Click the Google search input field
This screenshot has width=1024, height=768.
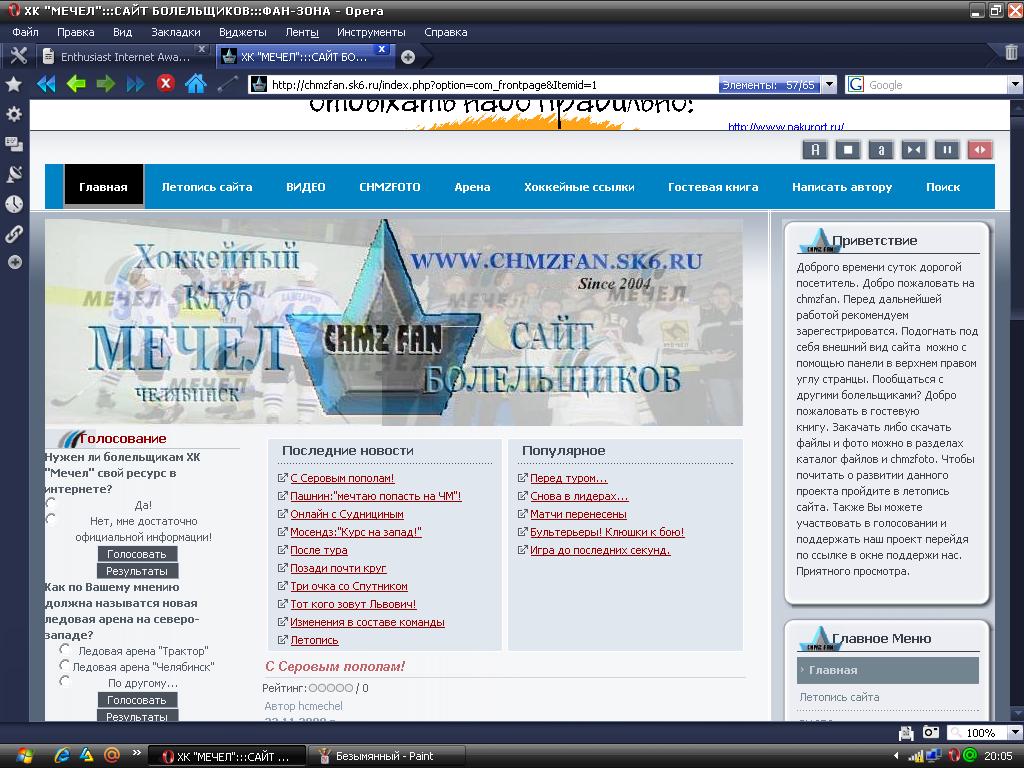coord(936,85)
